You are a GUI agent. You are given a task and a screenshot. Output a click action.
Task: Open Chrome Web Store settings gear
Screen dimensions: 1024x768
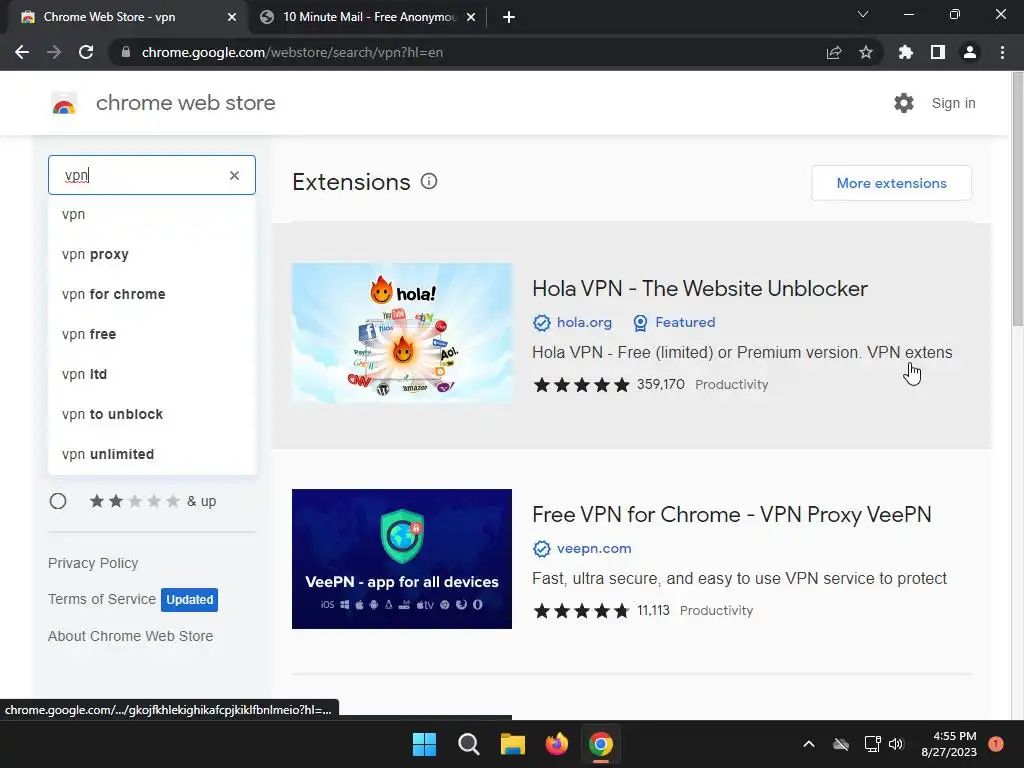point(904,103)
